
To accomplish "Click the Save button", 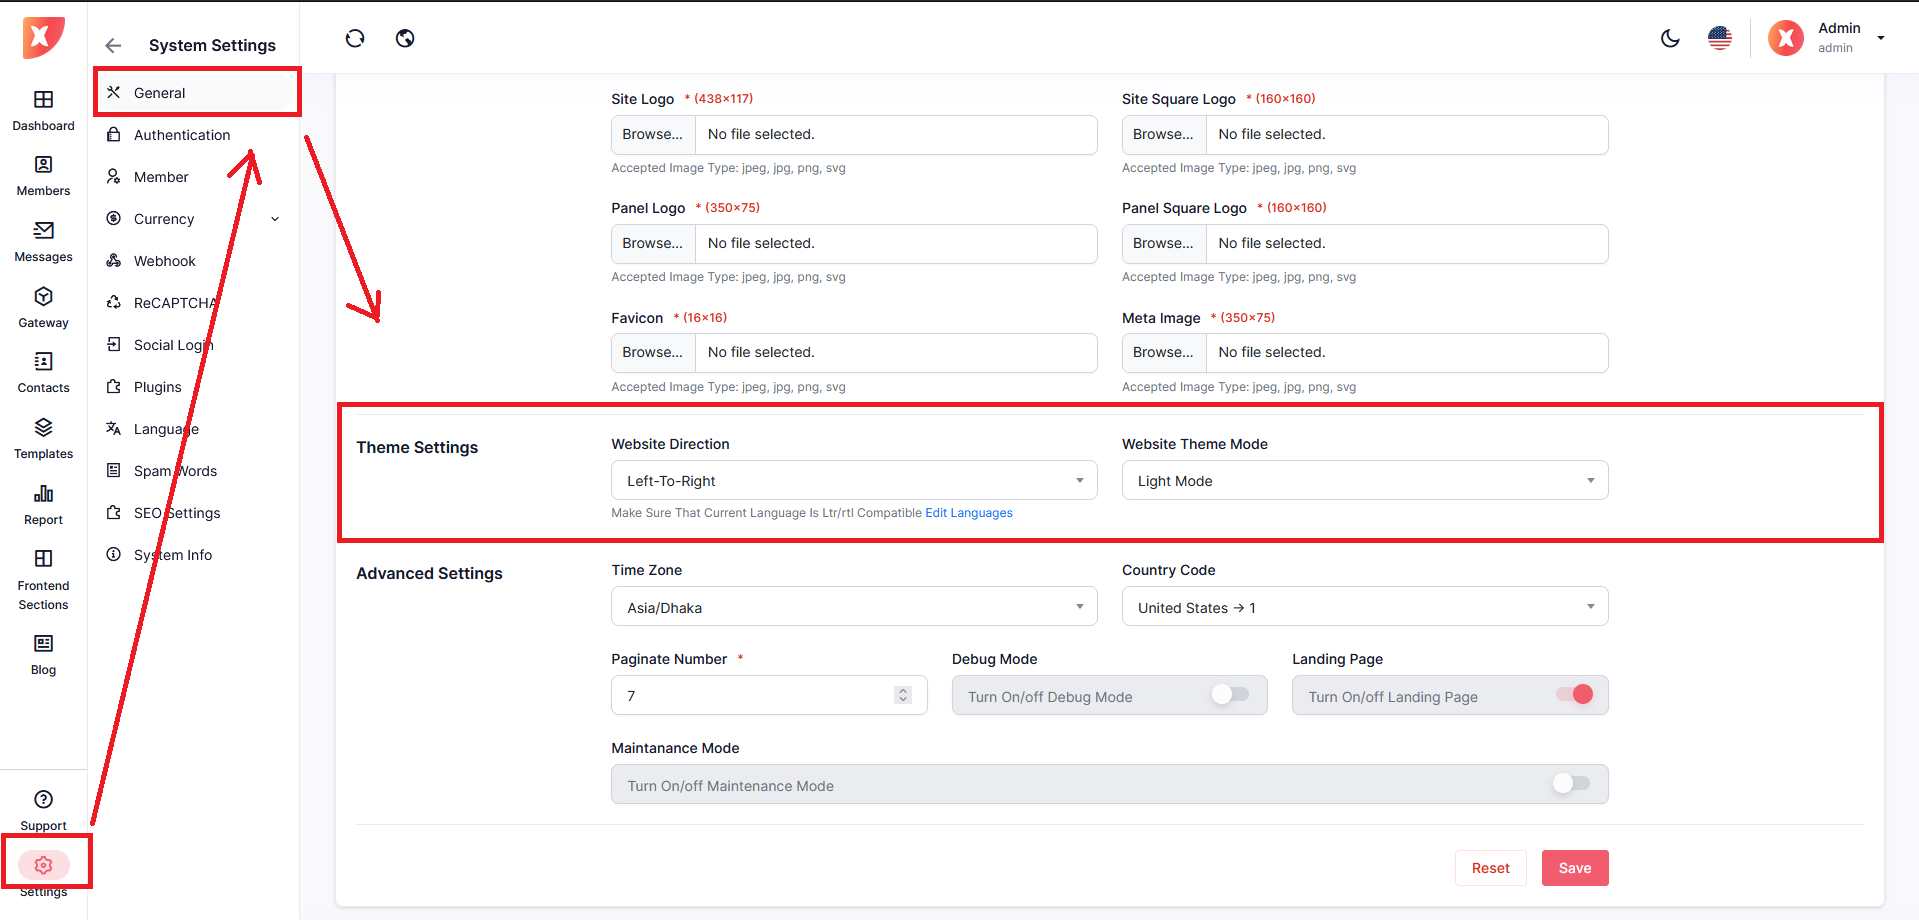I will pyautogui.click(x=1574, y=868).
